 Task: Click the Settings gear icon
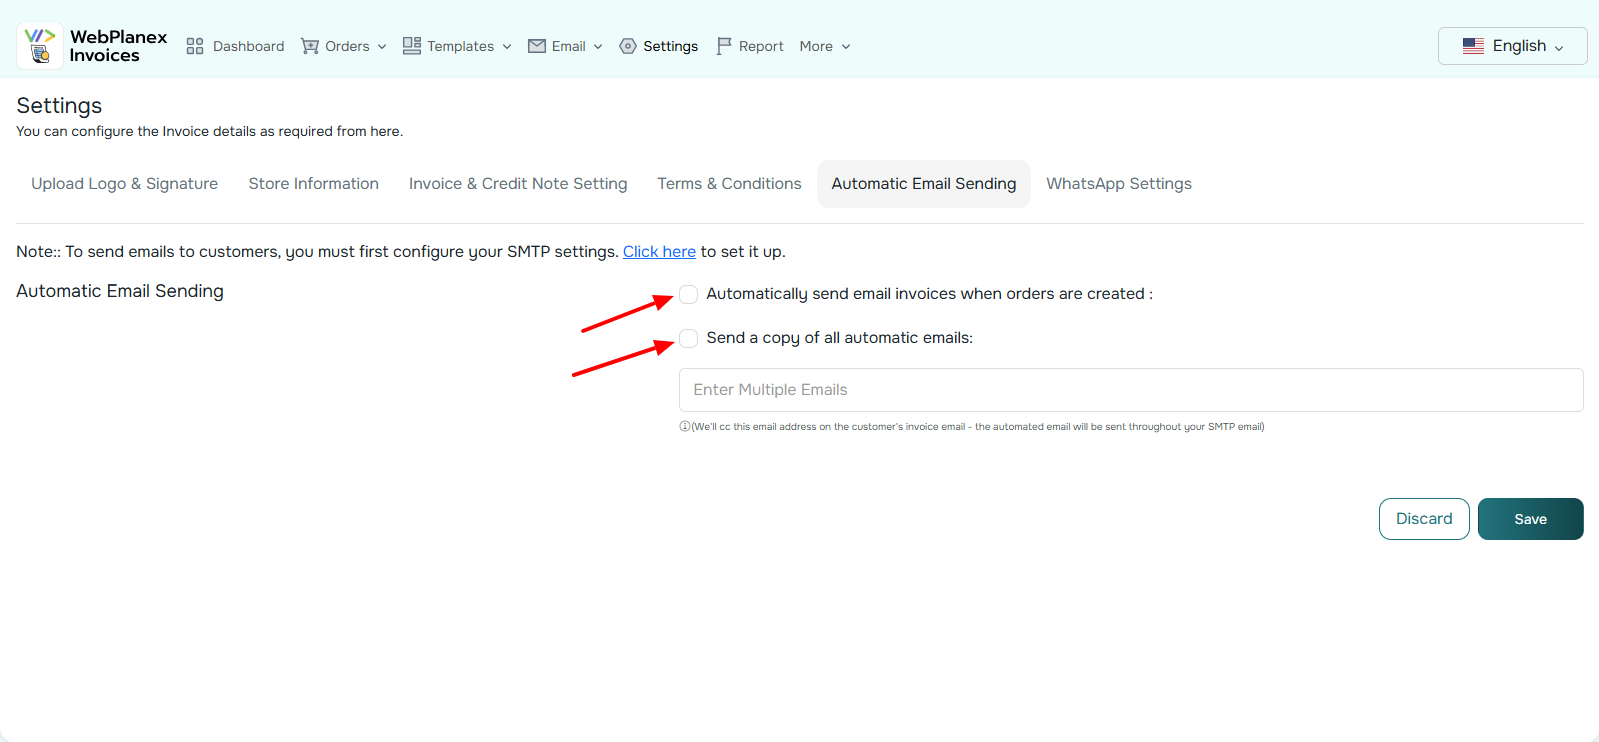pyautogui.click(x=628, y=46)
